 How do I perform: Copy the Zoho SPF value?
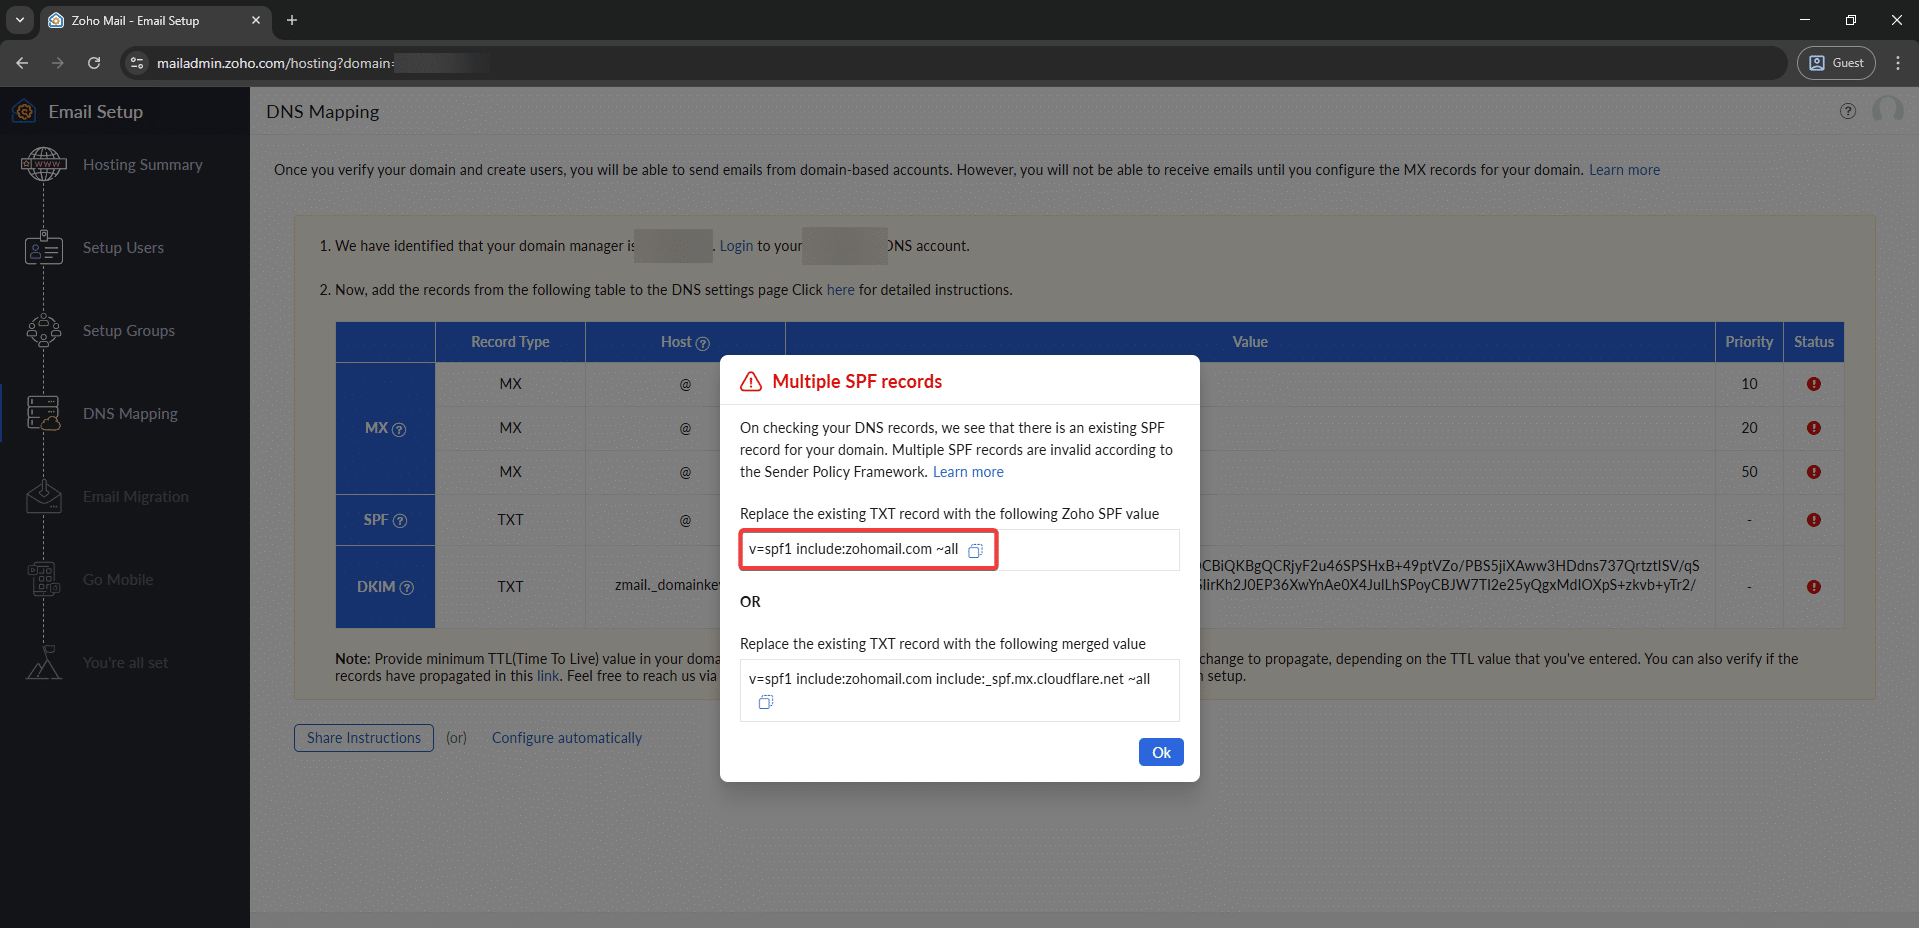(975, 550)
